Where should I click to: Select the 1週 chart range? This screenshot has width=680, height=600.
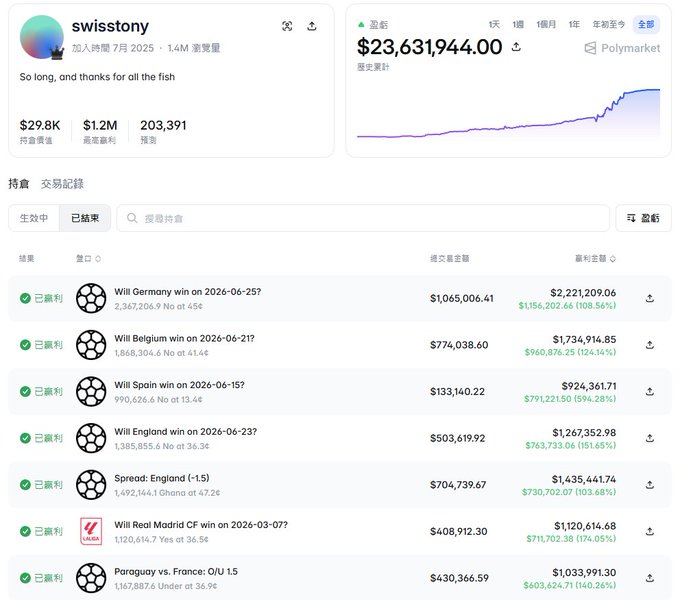518,24
